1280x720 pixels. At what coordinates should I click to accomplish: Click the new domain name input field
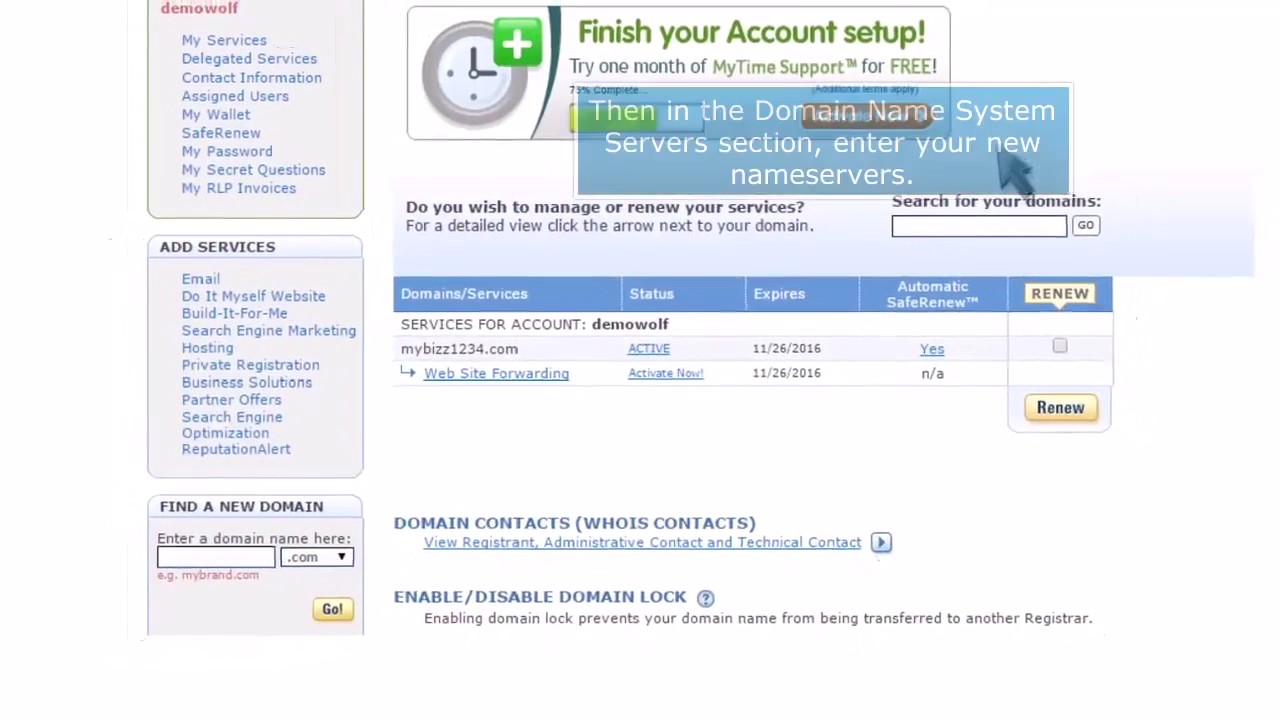point(216,557)
